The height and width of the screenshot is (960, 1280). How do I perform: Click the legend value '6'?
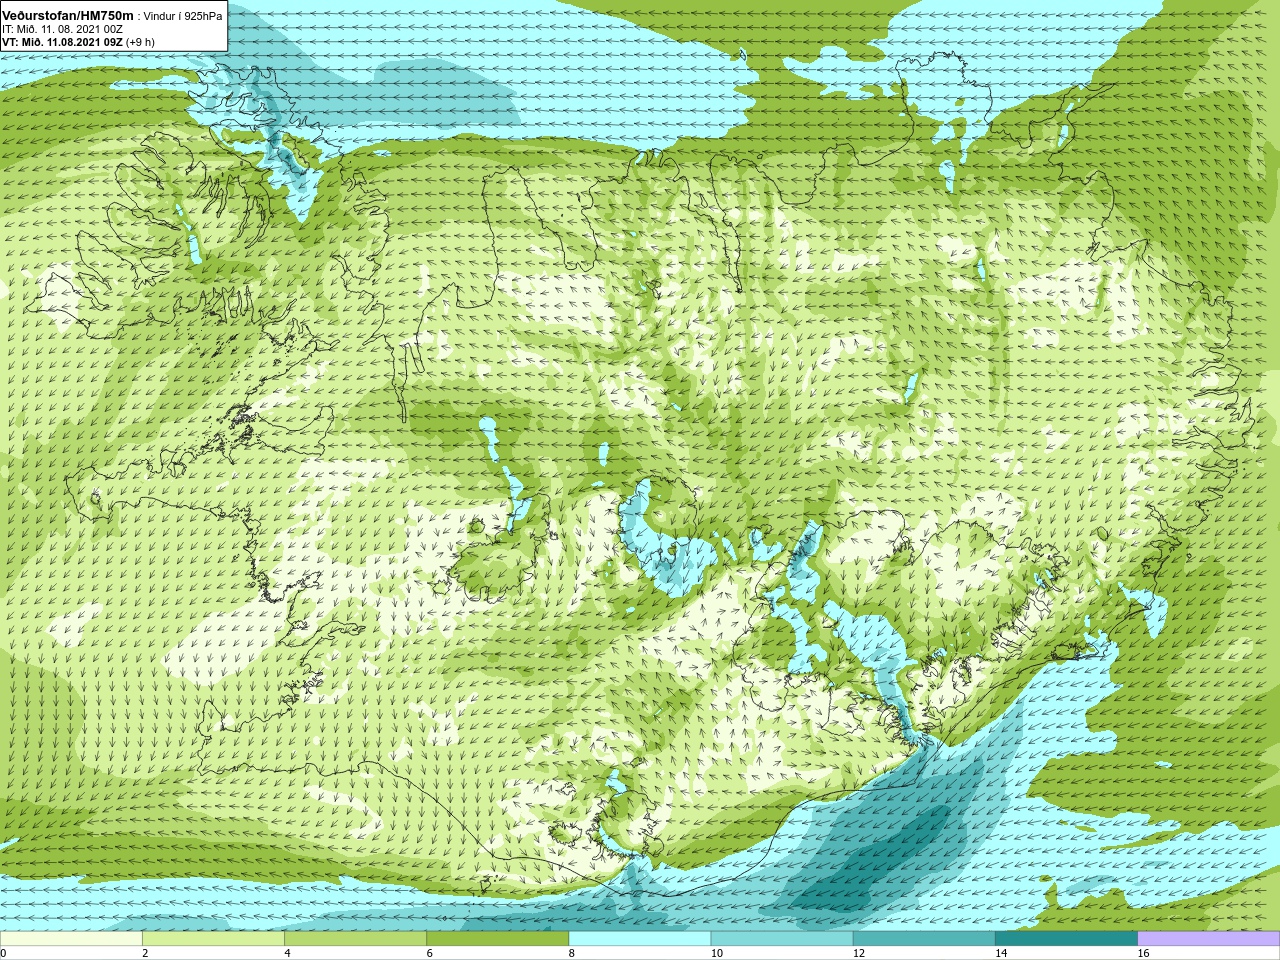point(429,953)
